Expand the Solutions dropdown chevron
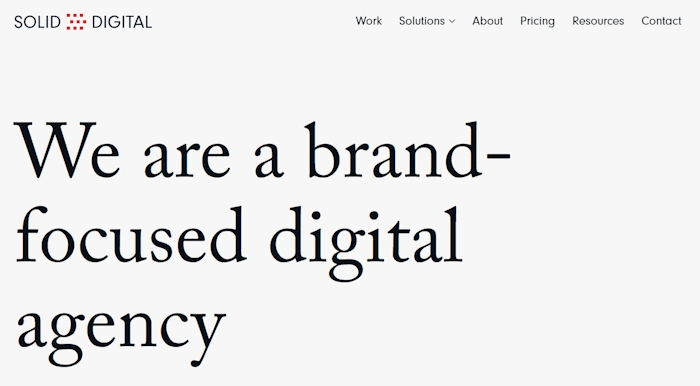 click(x=452, y=21)
